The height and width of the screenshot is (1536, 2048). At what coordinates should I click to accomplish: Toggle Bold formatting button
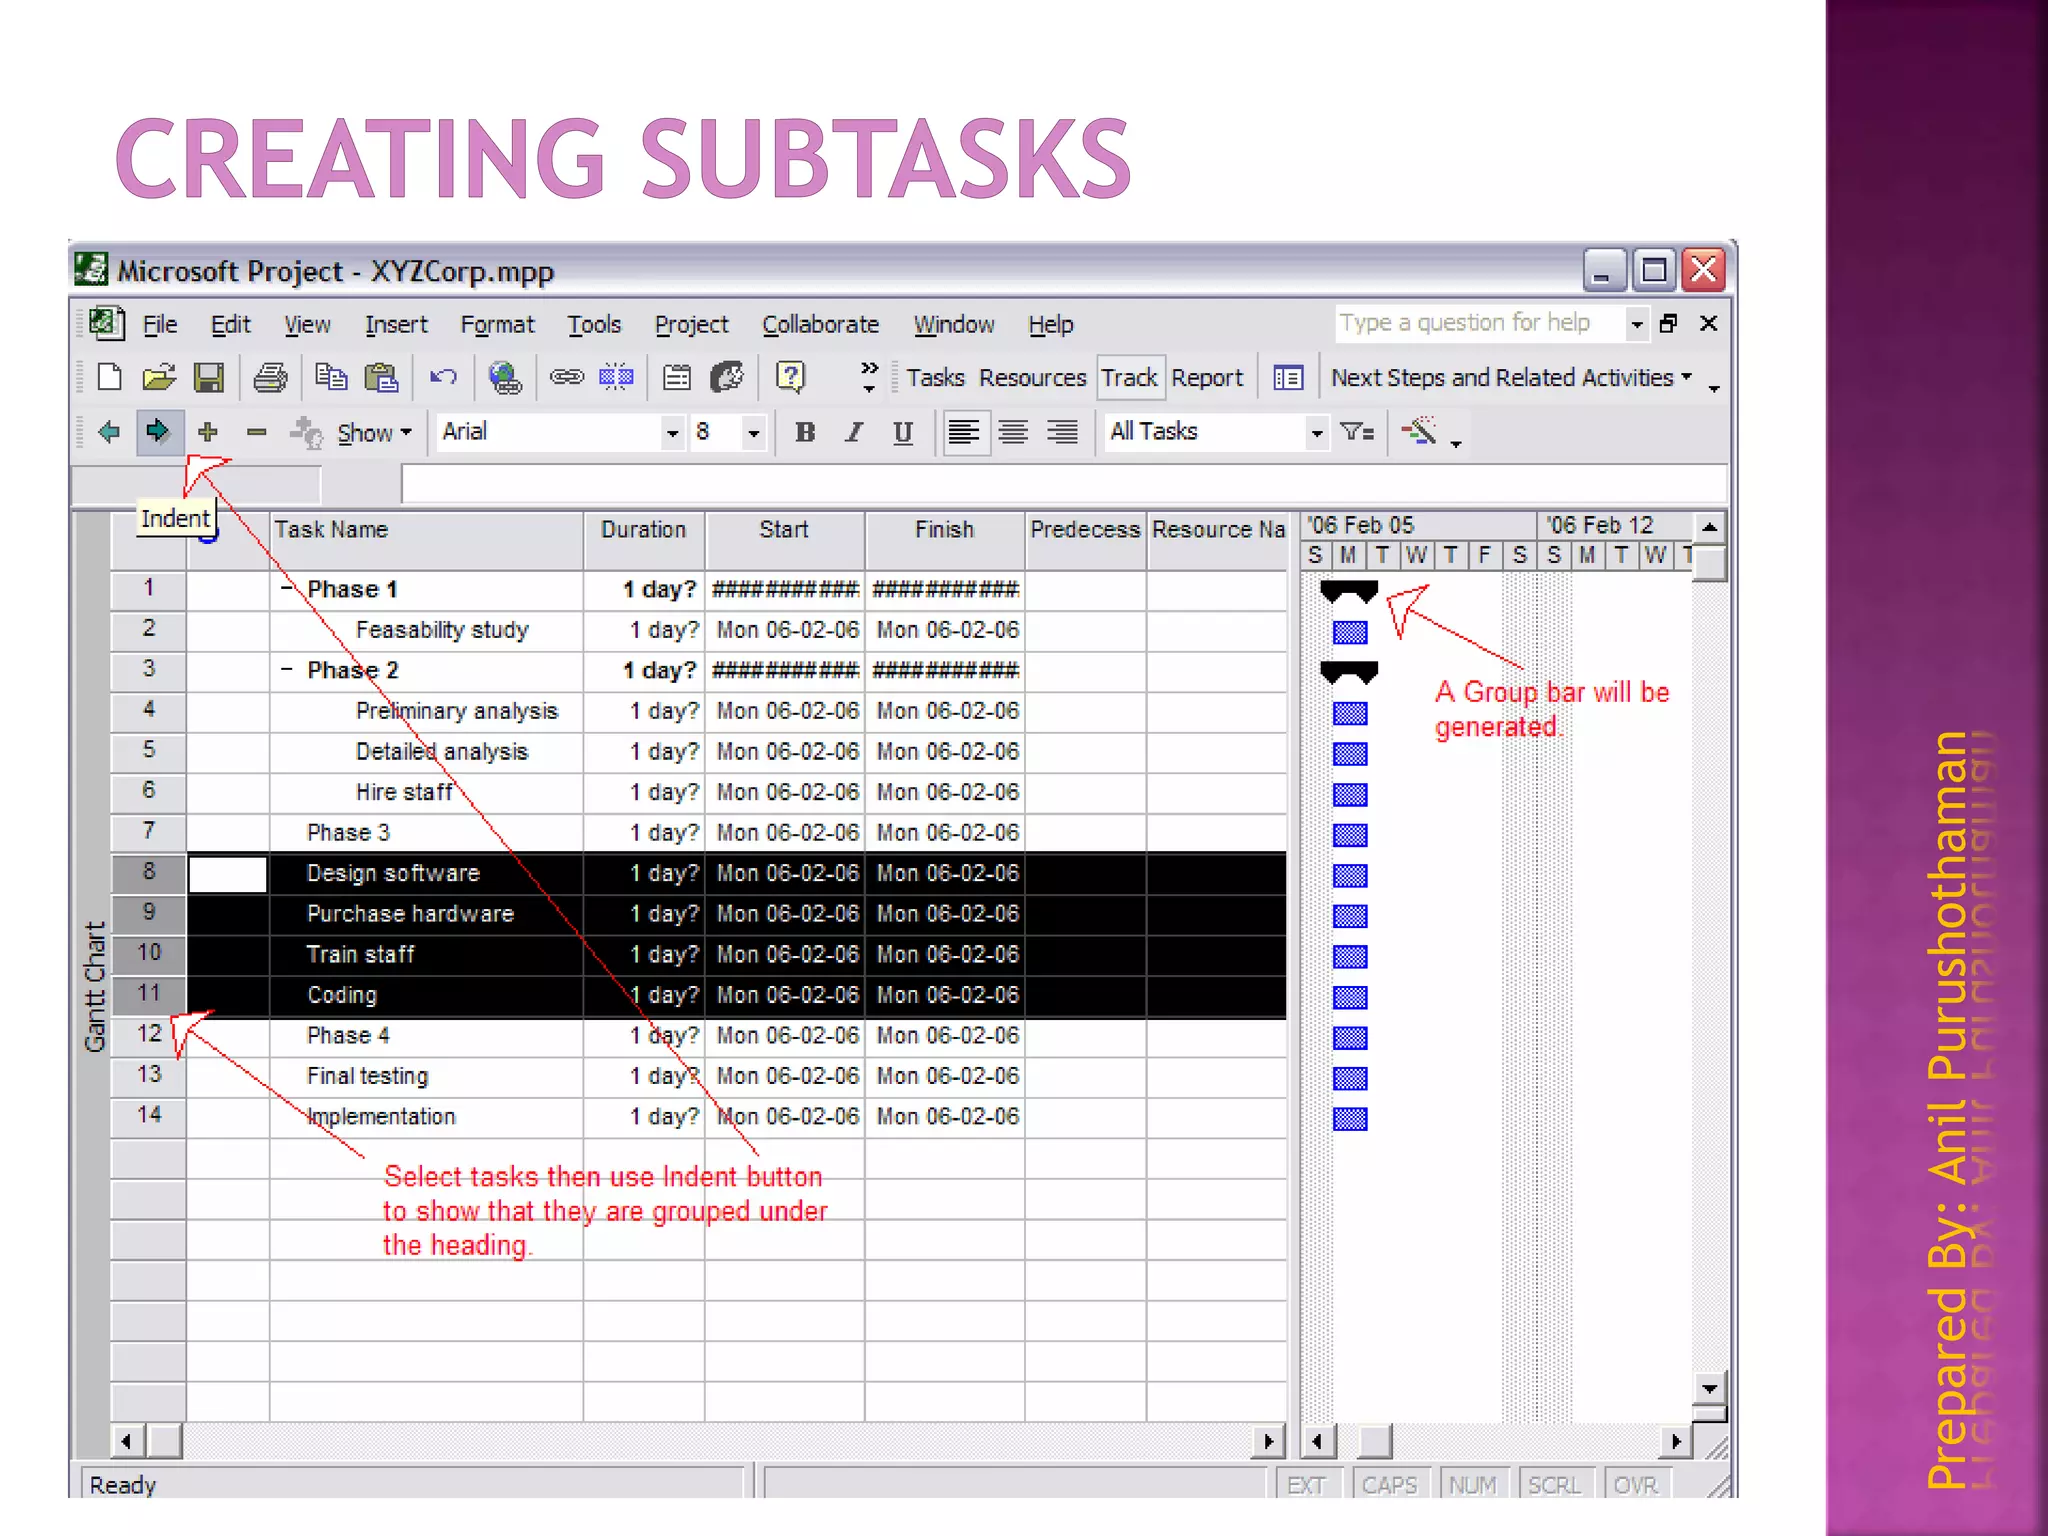click(805, 432)
